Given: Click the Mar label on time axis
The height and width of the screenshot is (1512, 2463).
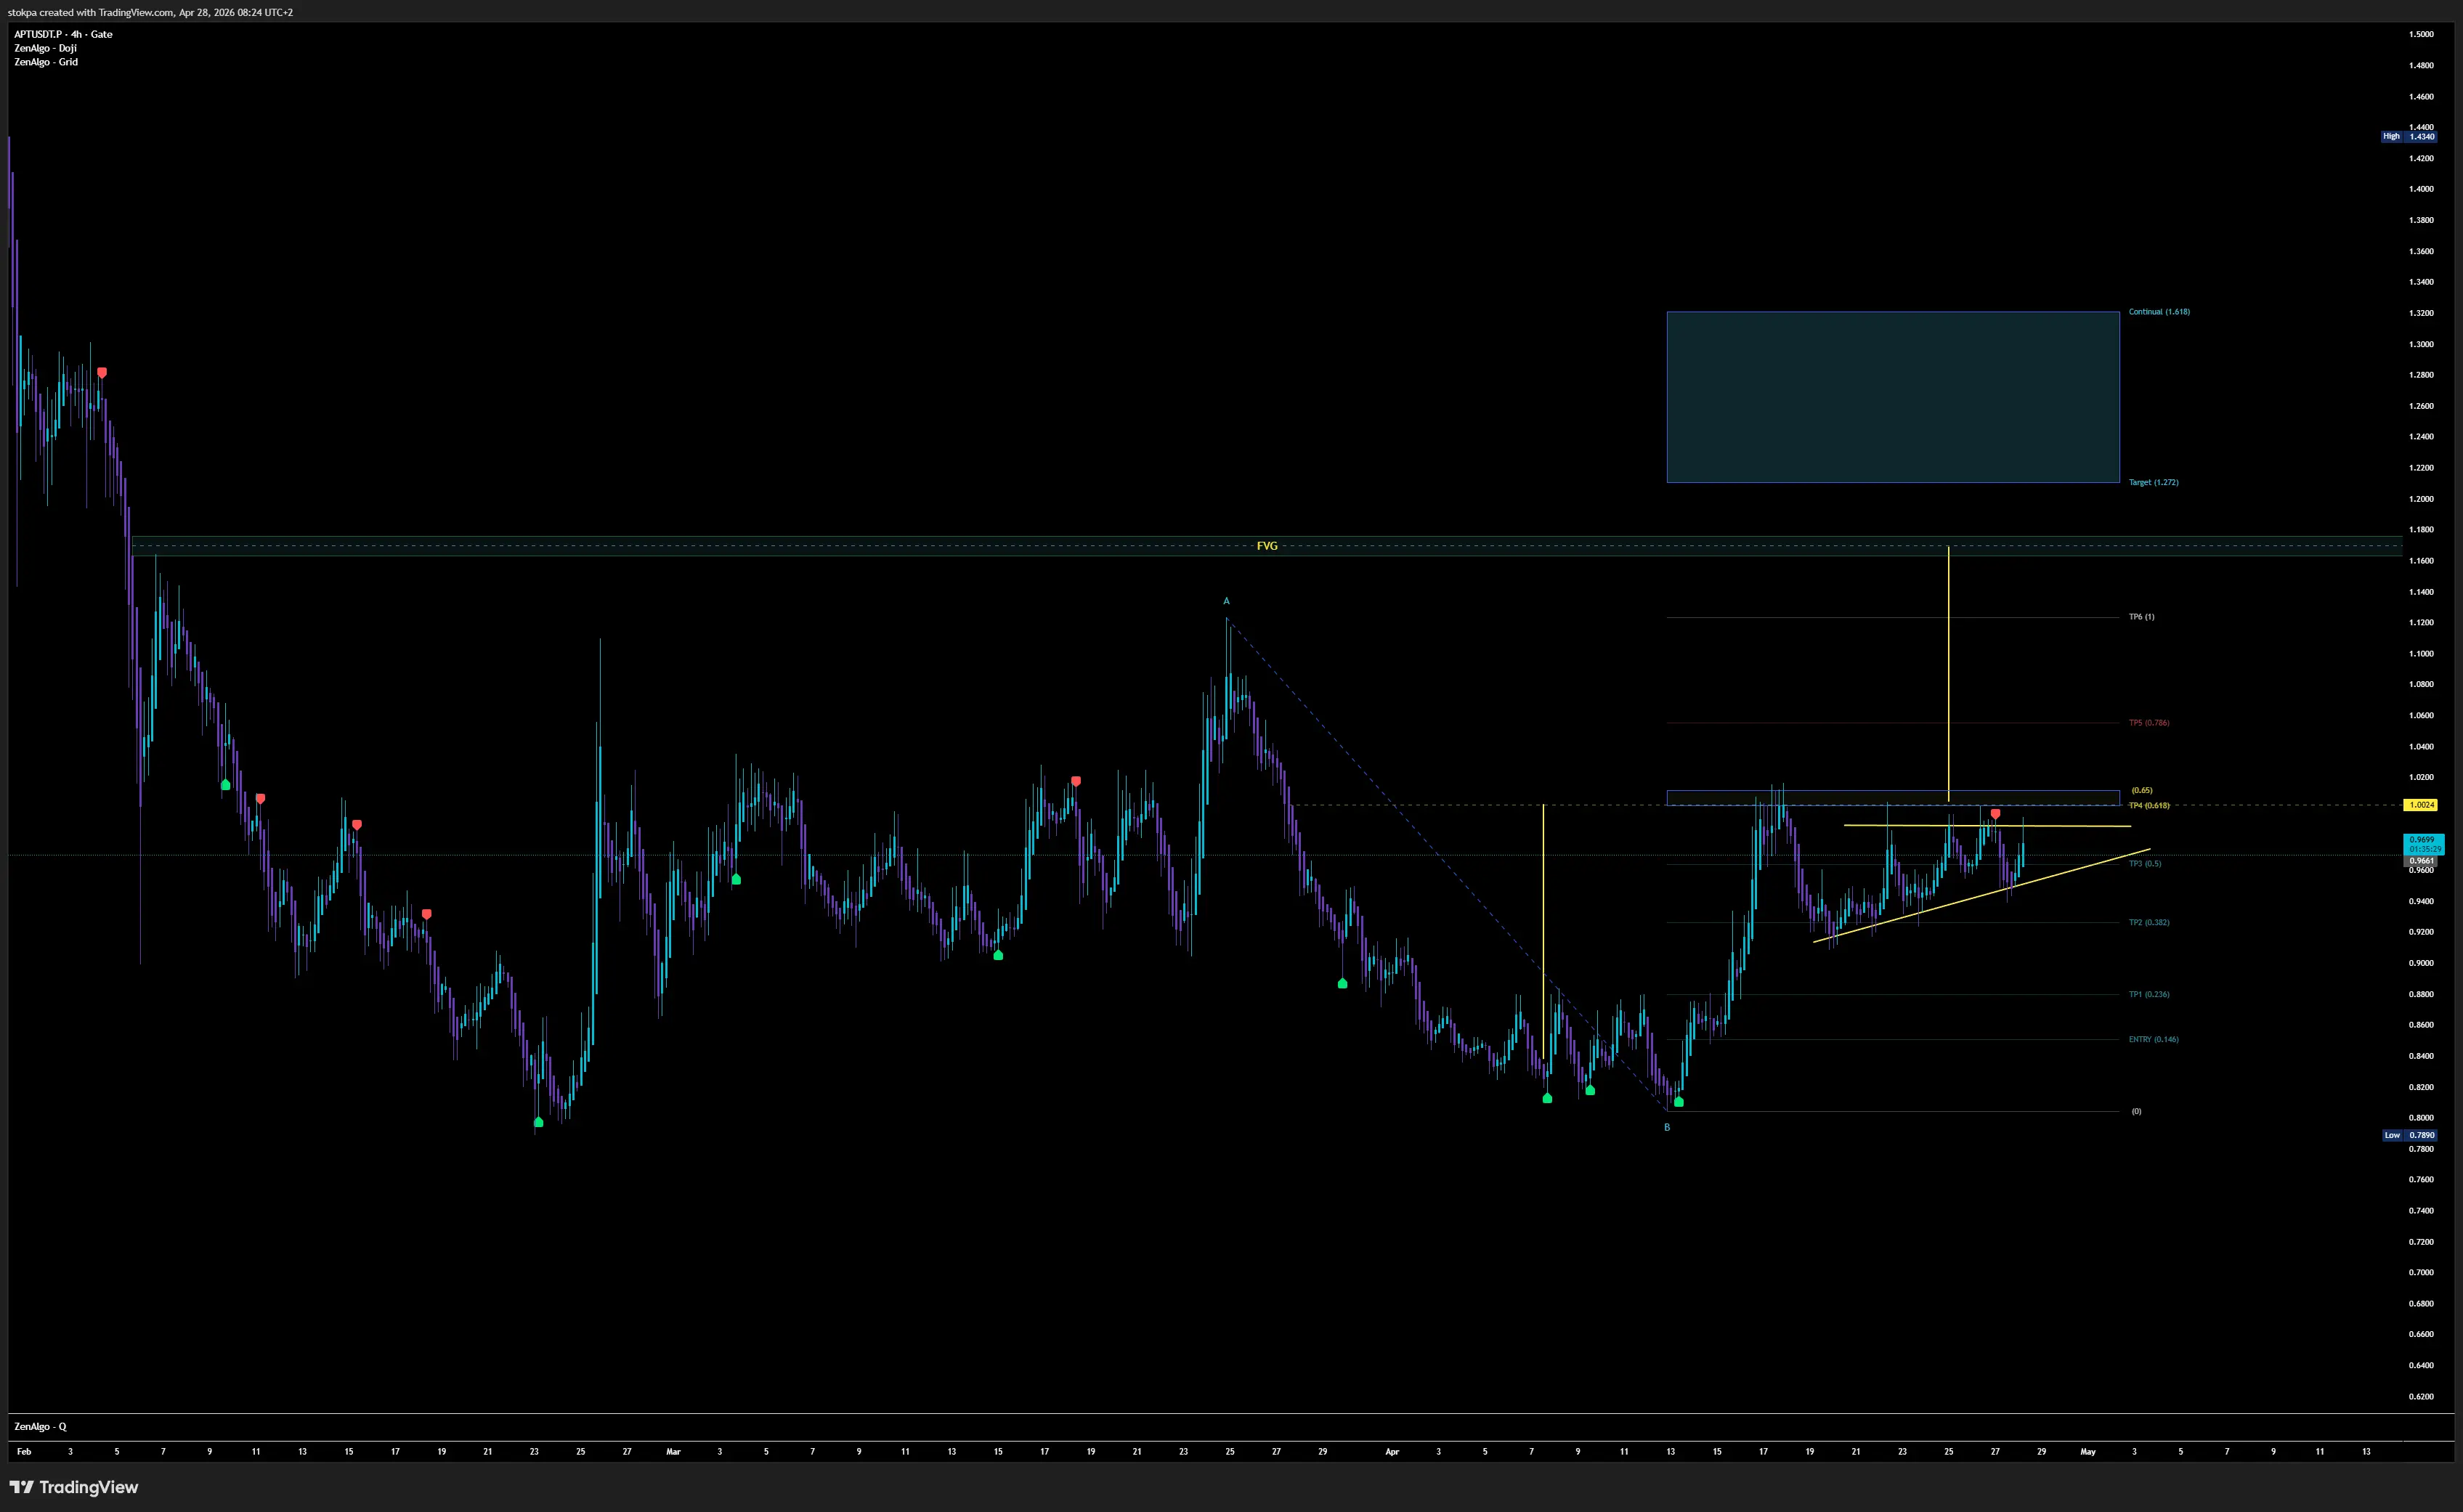Looking at the screenshot, I should pos(673,1451).
